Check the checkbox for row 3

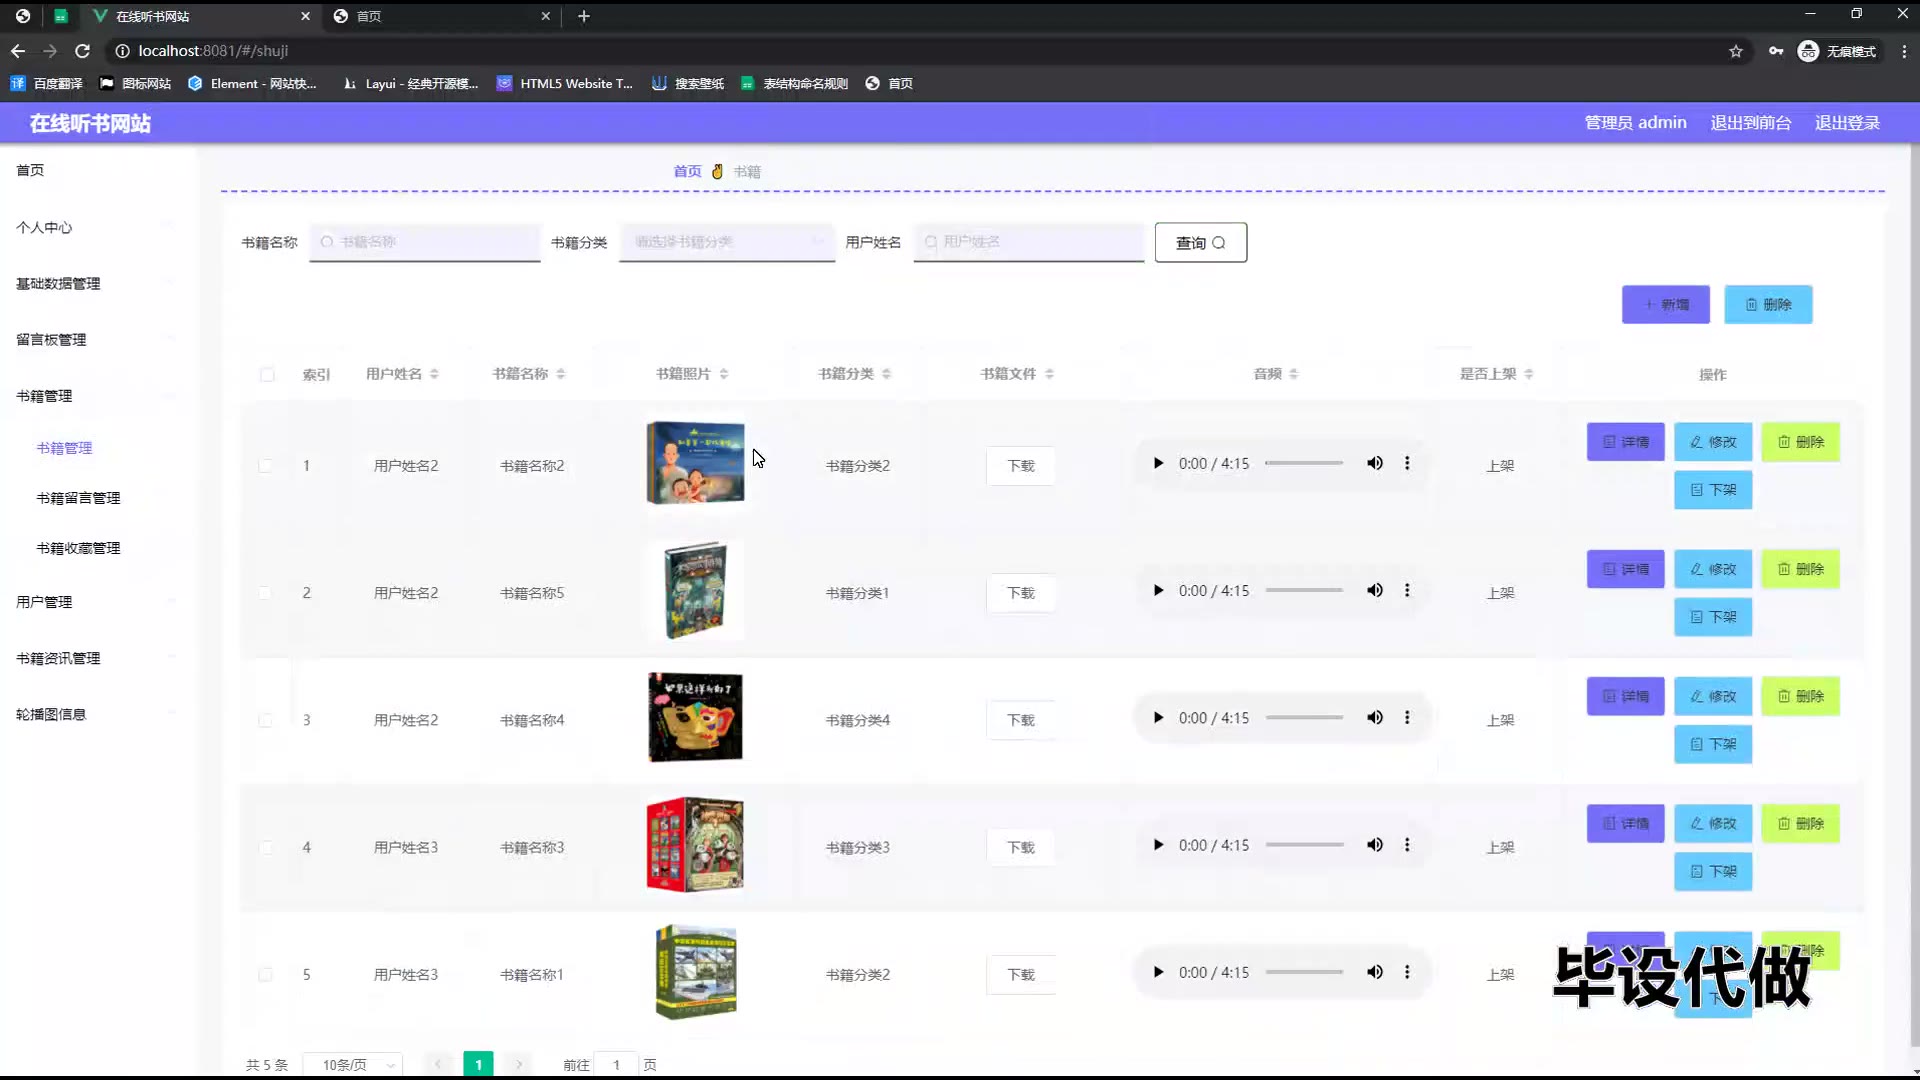(x=265, y=720)
